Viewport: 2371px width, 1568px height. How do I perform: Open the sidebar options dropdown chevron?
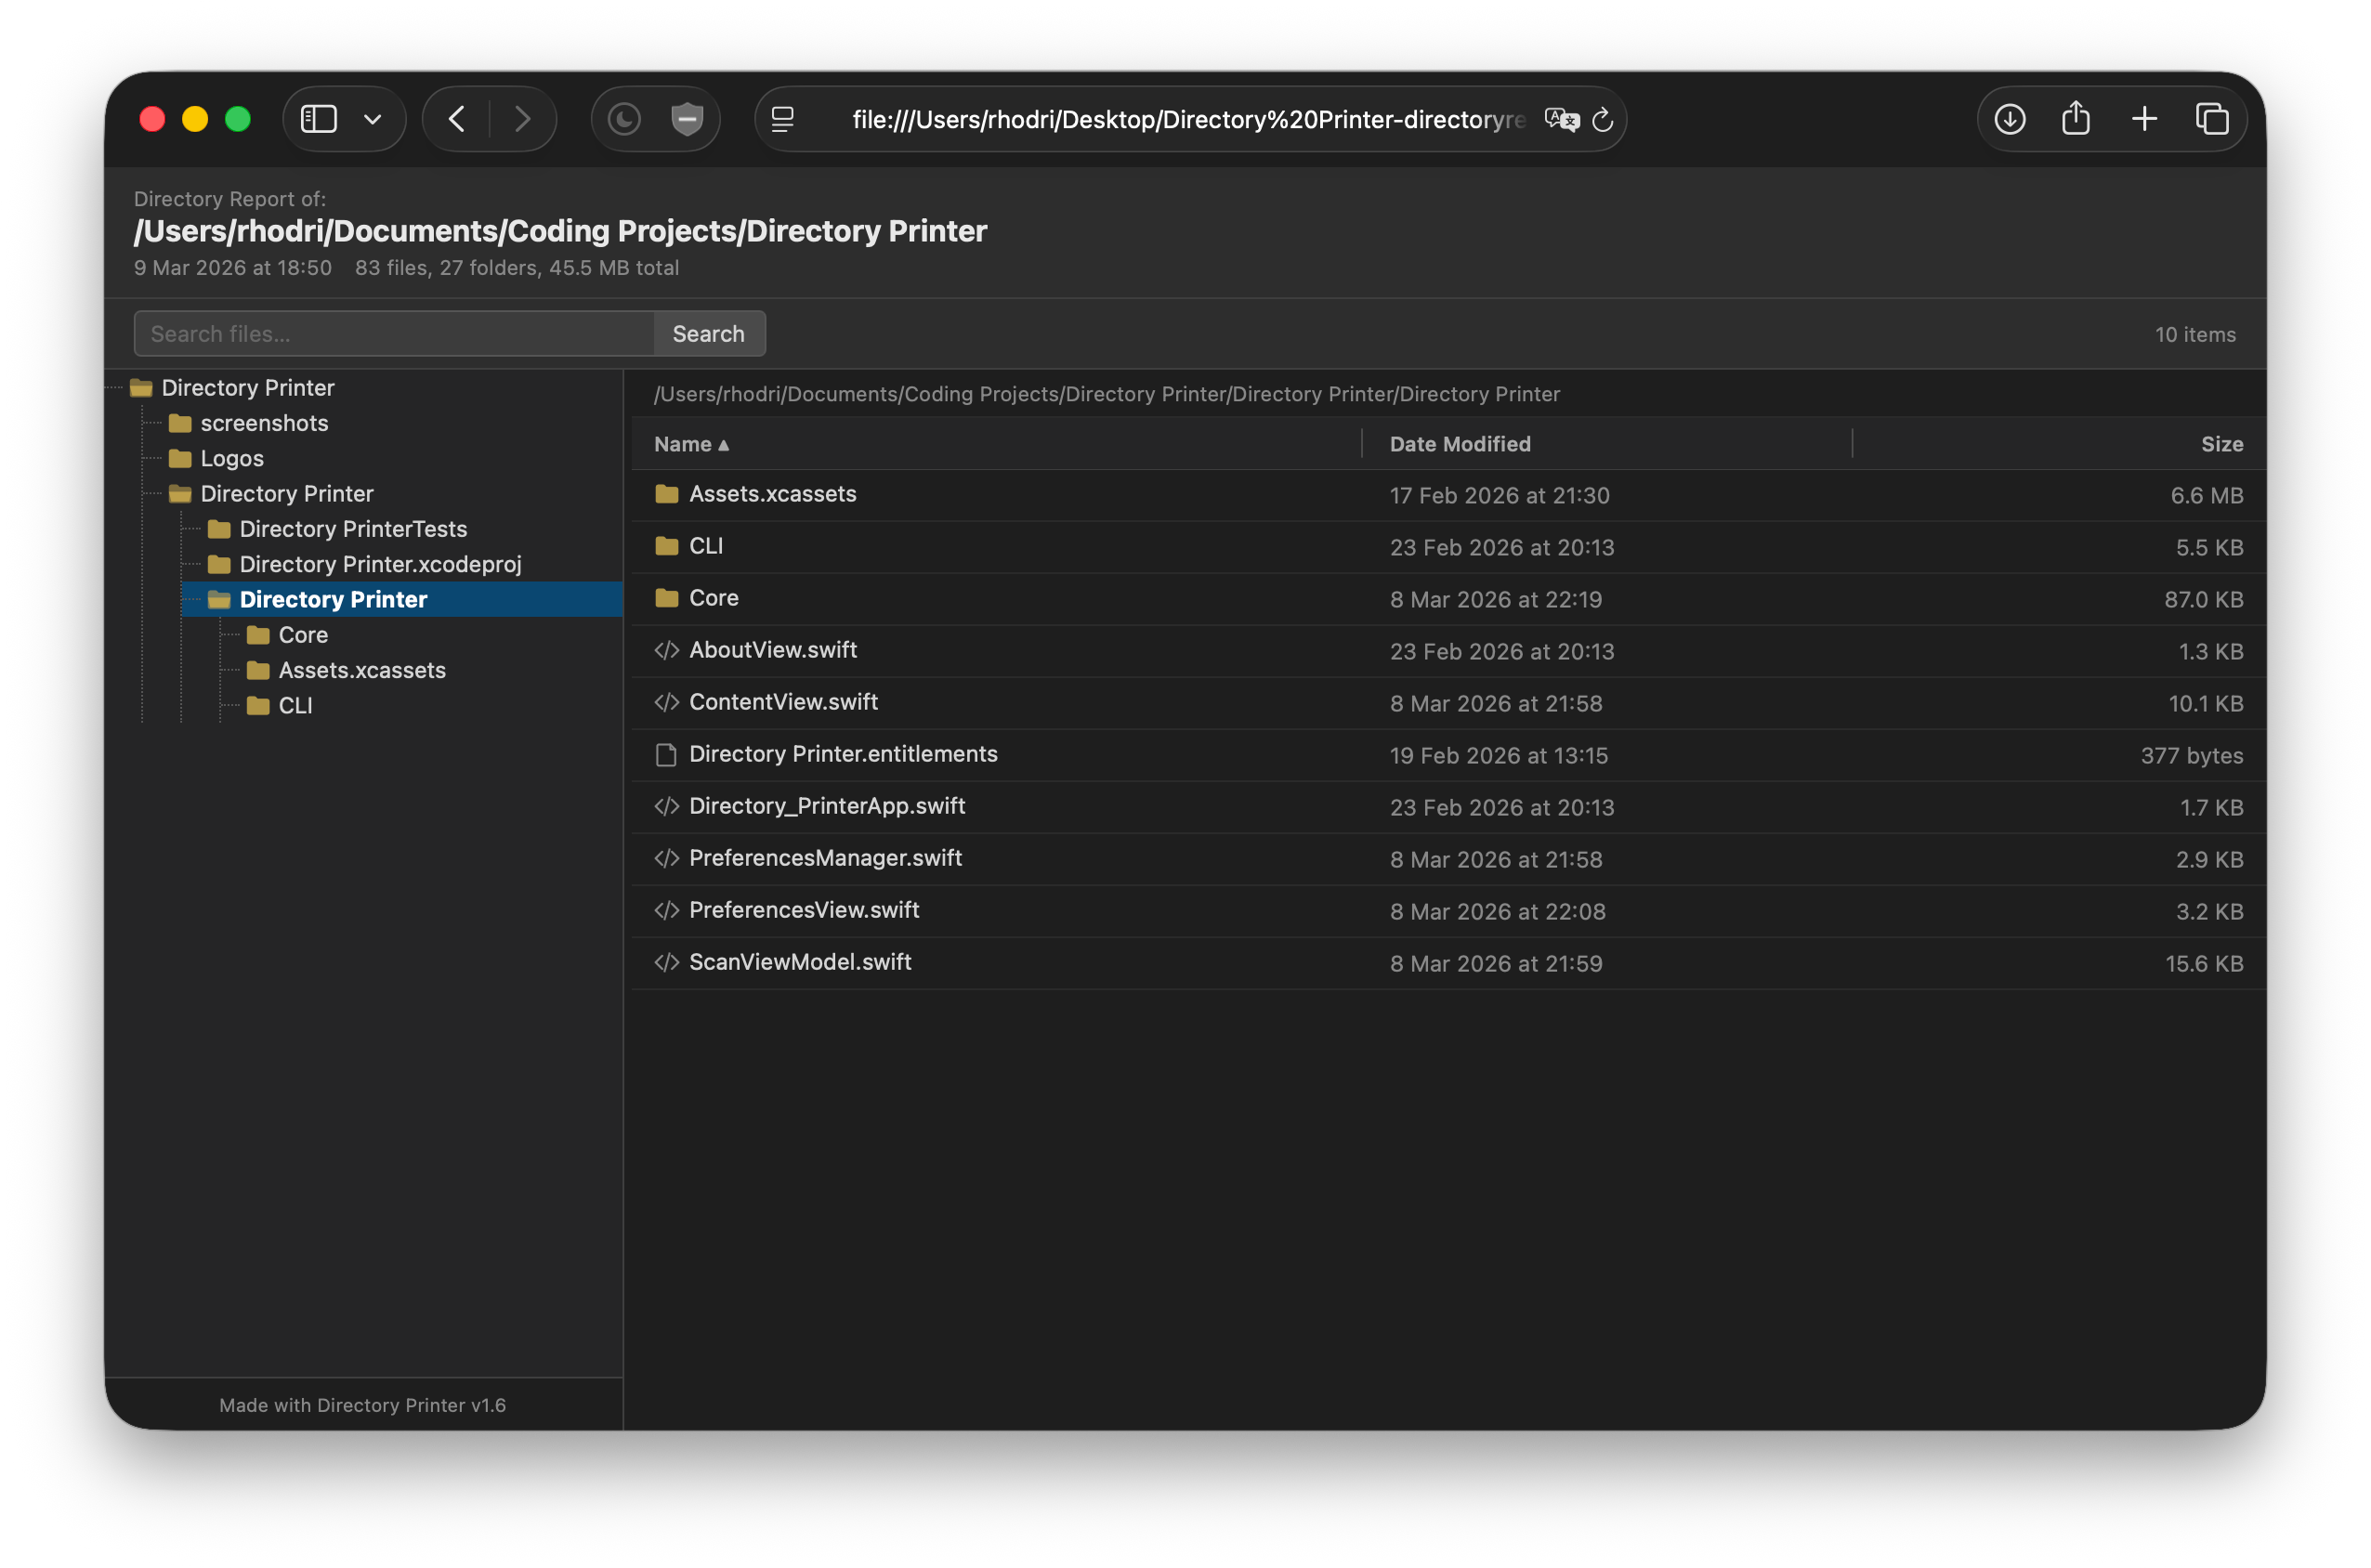(372, 120)
